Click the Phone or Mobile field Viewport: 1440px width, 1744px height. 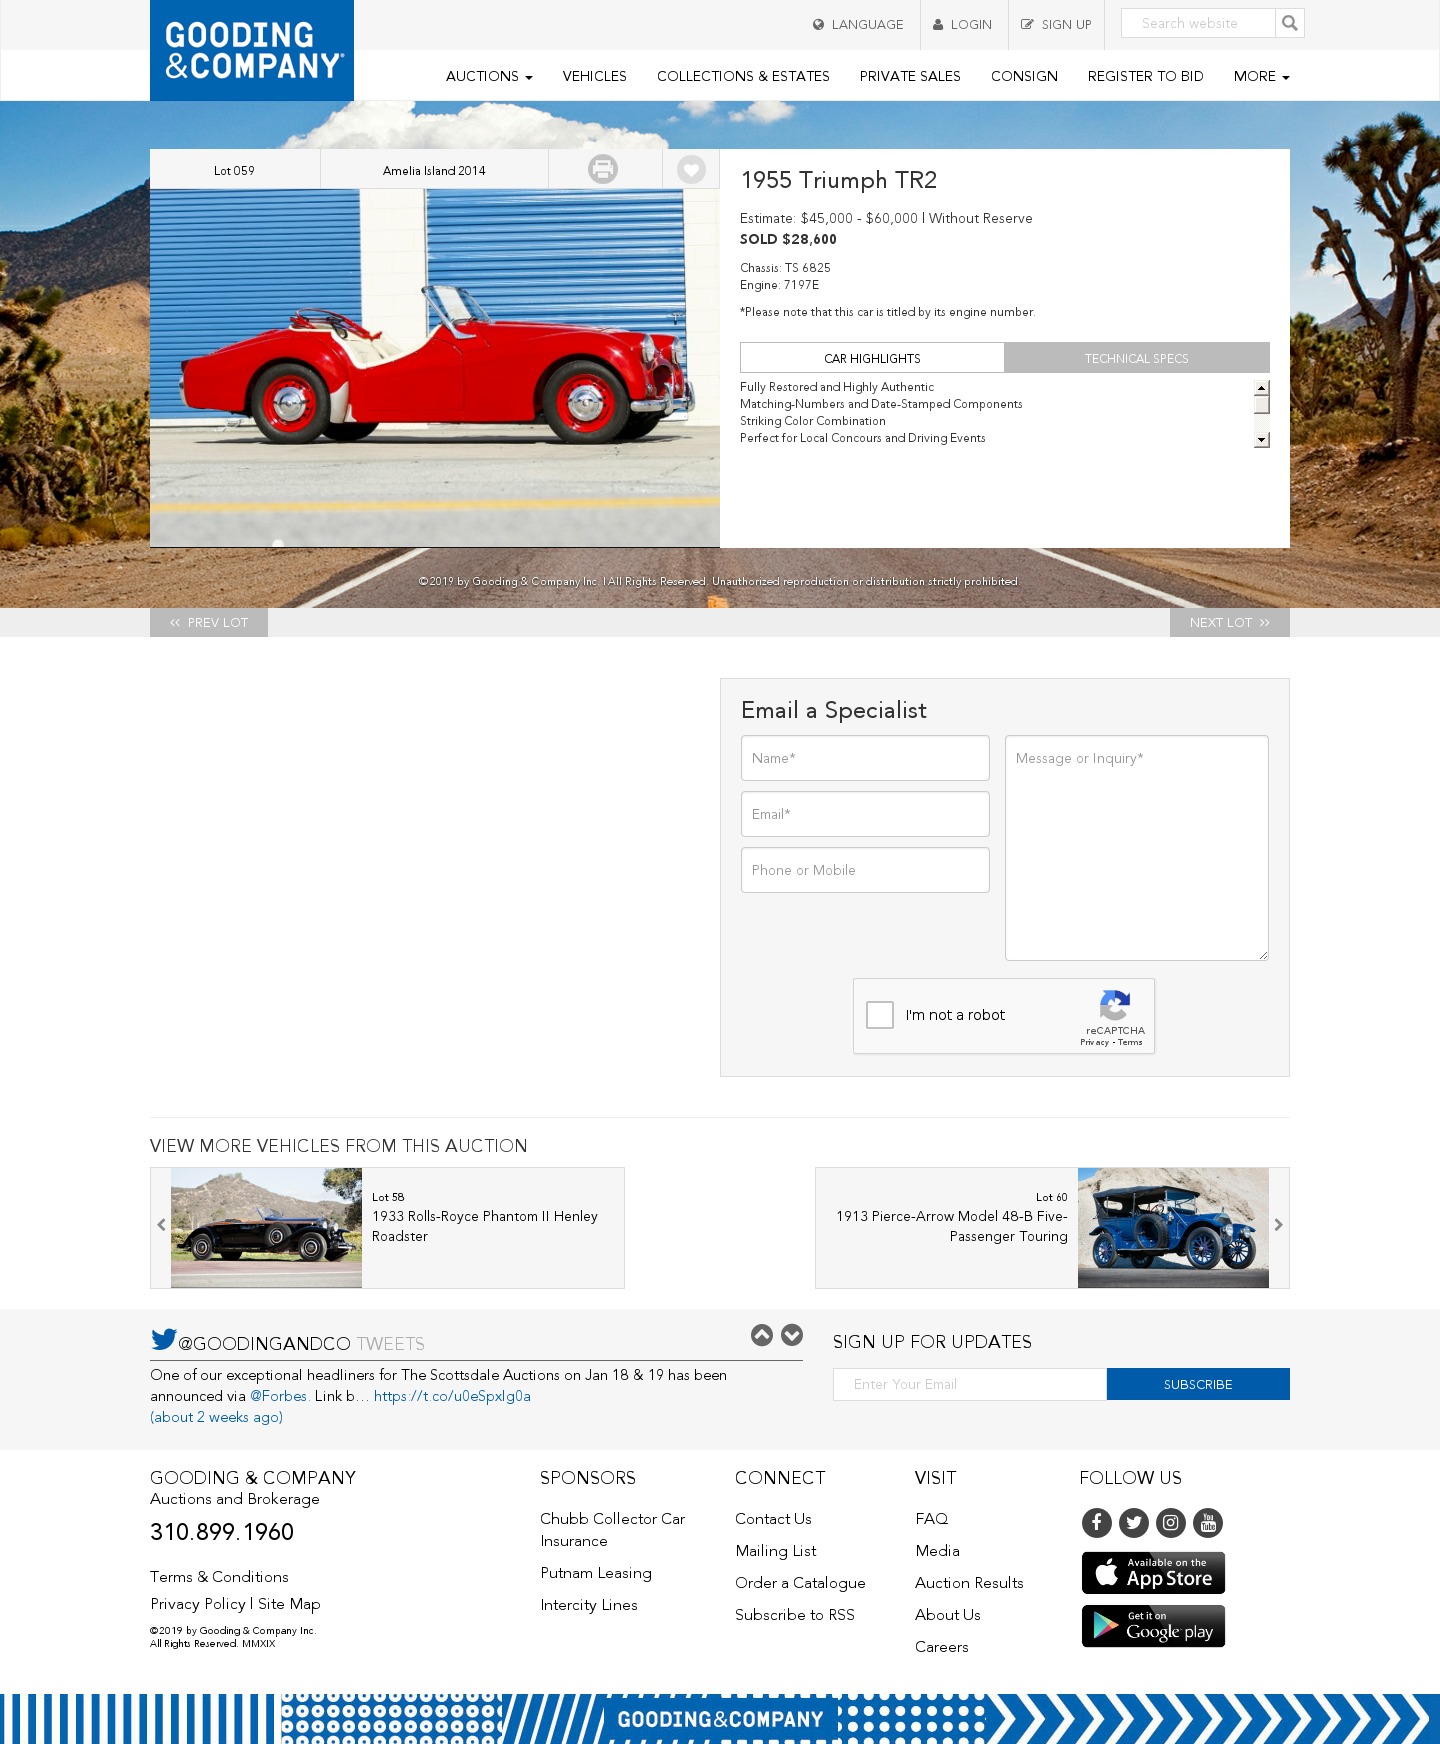(x=865, y=870)
